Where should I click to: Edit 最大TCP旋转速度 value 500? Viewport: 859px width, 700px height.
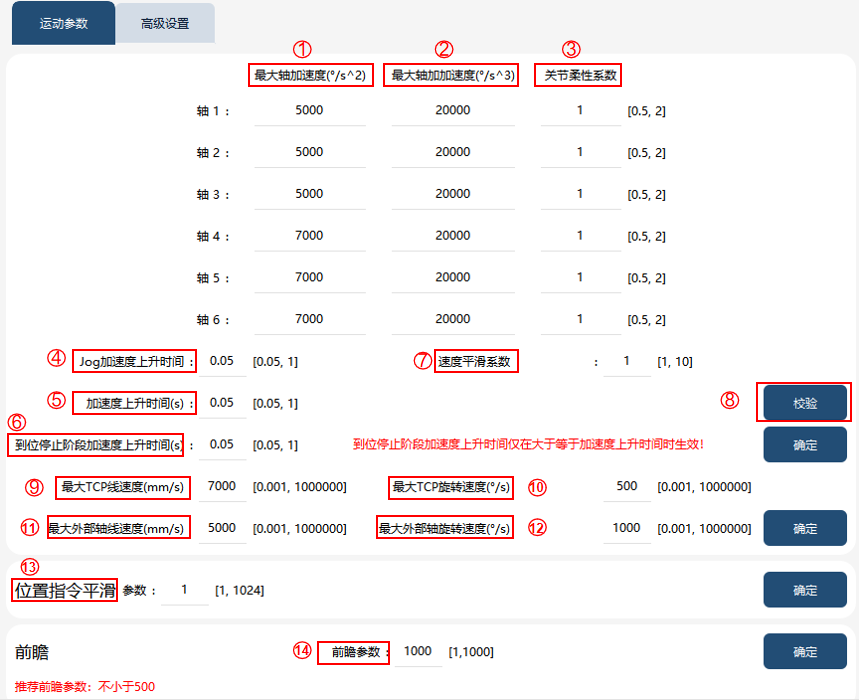click(627, 486)
